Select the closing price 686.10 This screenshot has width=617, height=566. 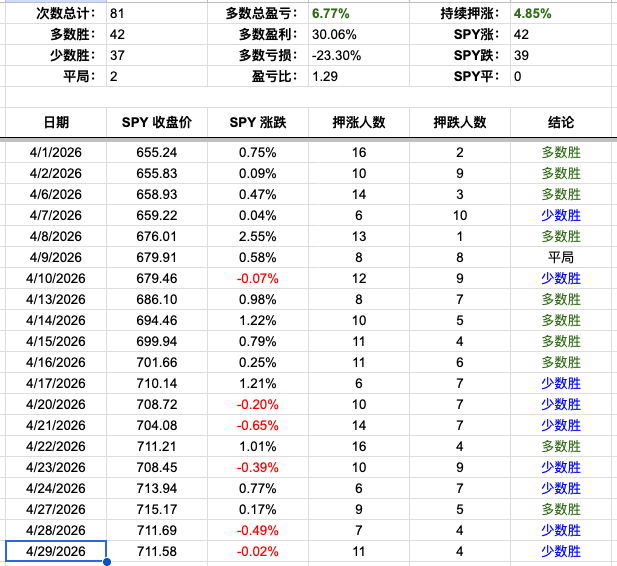click(157, 299)
